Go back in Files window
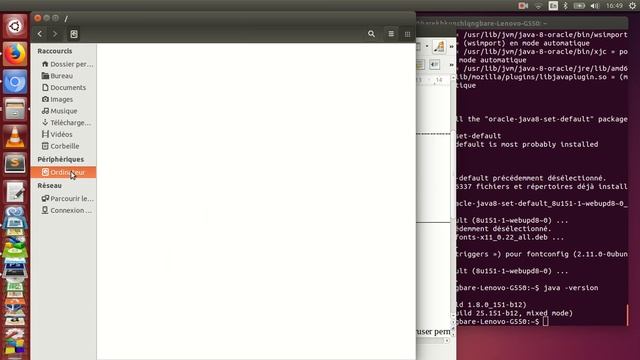This screenshot has width=640, height=360. point(40,34)
